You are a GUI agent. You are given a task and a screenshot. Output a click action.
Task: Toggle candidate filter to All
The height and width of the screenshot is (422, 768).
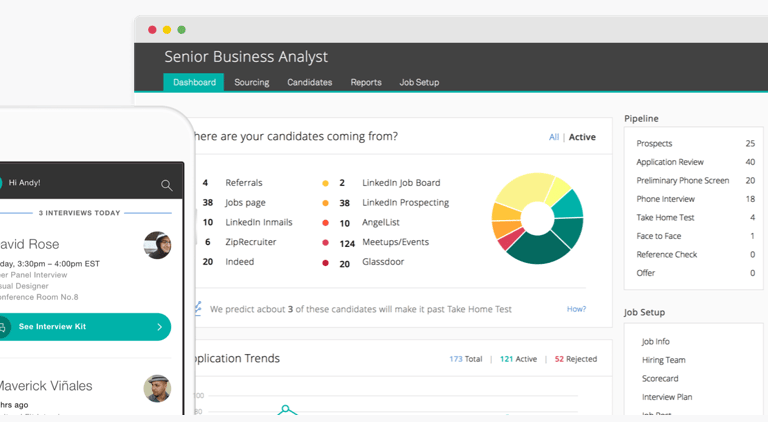(554, 137)
